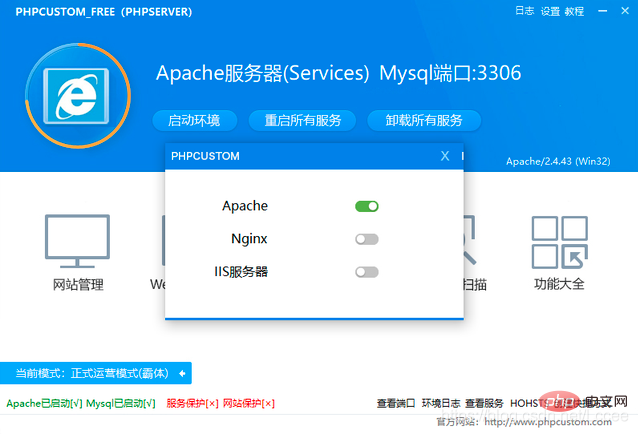Open the 环境日志 link
The image size is (638, 434).
coord(441,403)
